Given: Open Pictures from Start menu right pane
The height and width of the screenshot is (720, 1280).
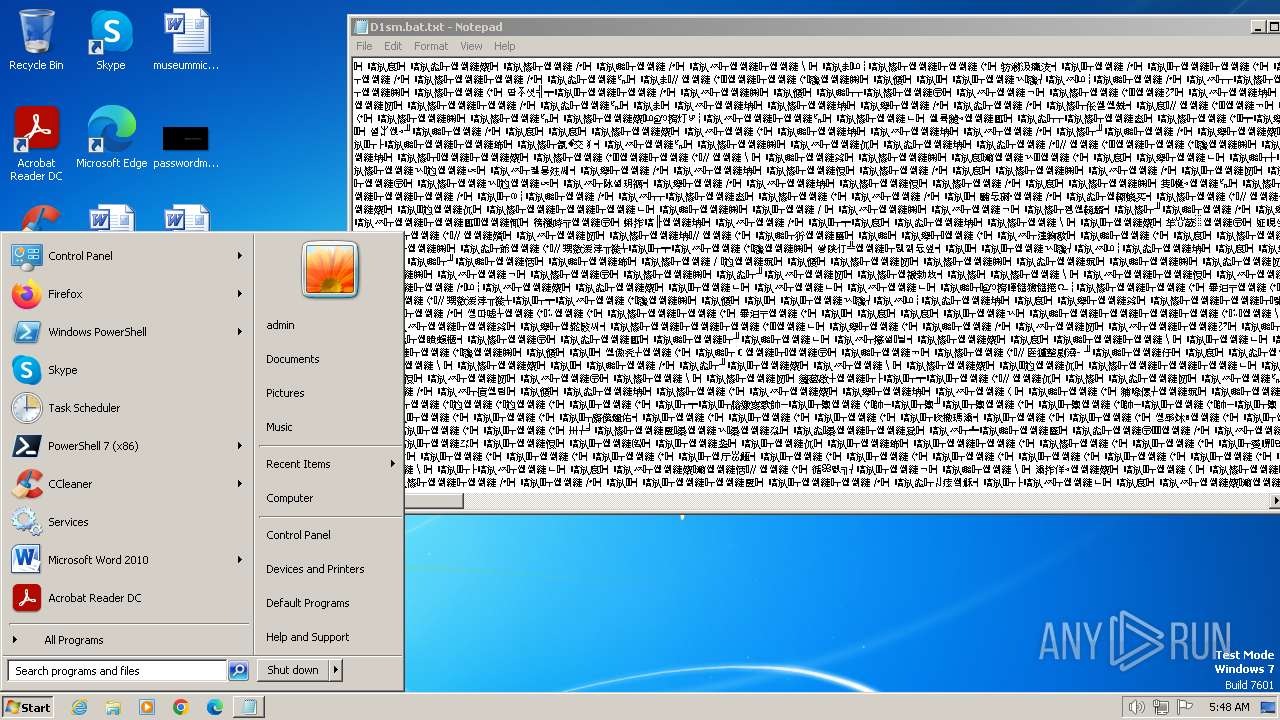Looking at the screenshot, I should [285, 393].
